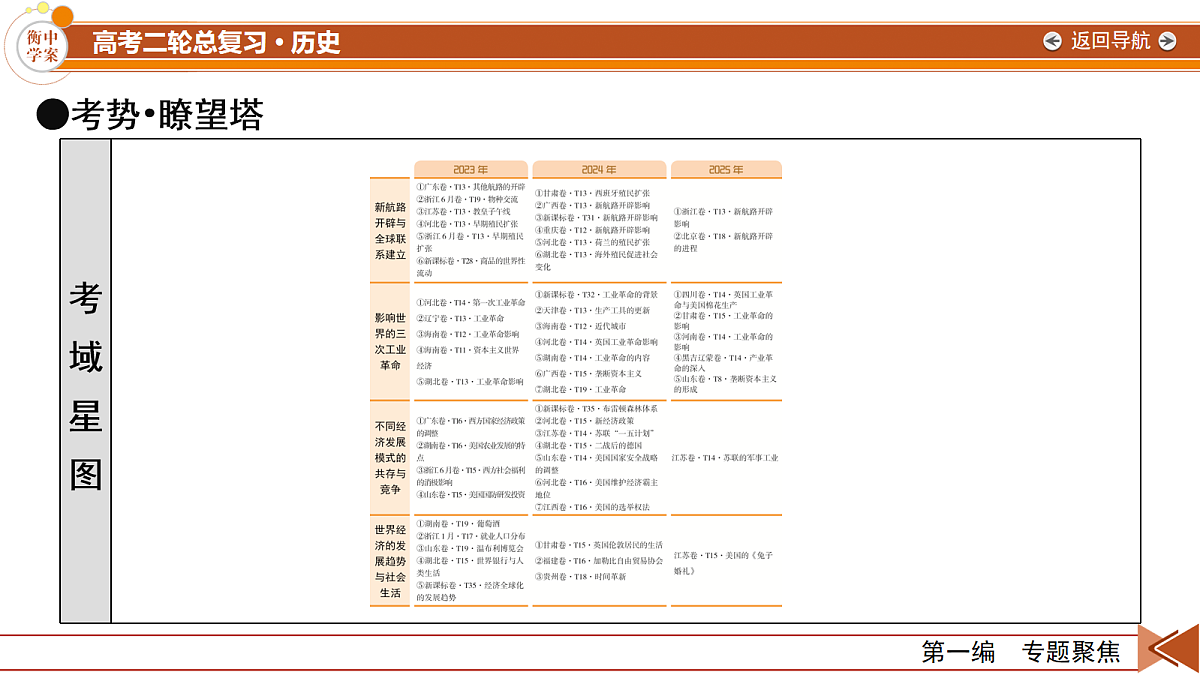Viewport: 1200px width, 675px height.
Task: Click 广西卷·T15·垄断资本主义 entry
Action: (588, 373)
